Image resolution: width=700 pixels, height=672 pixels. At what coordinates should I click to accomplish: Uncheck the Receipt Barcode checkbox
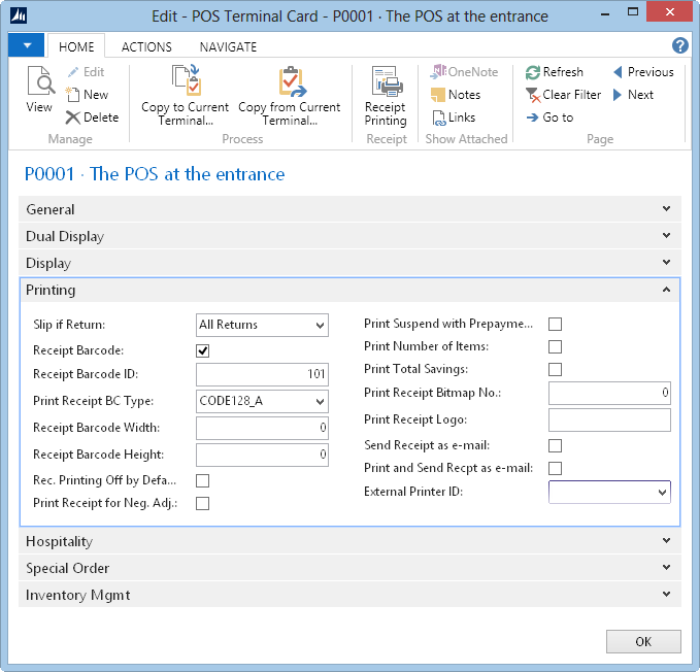tap(203, 351)
